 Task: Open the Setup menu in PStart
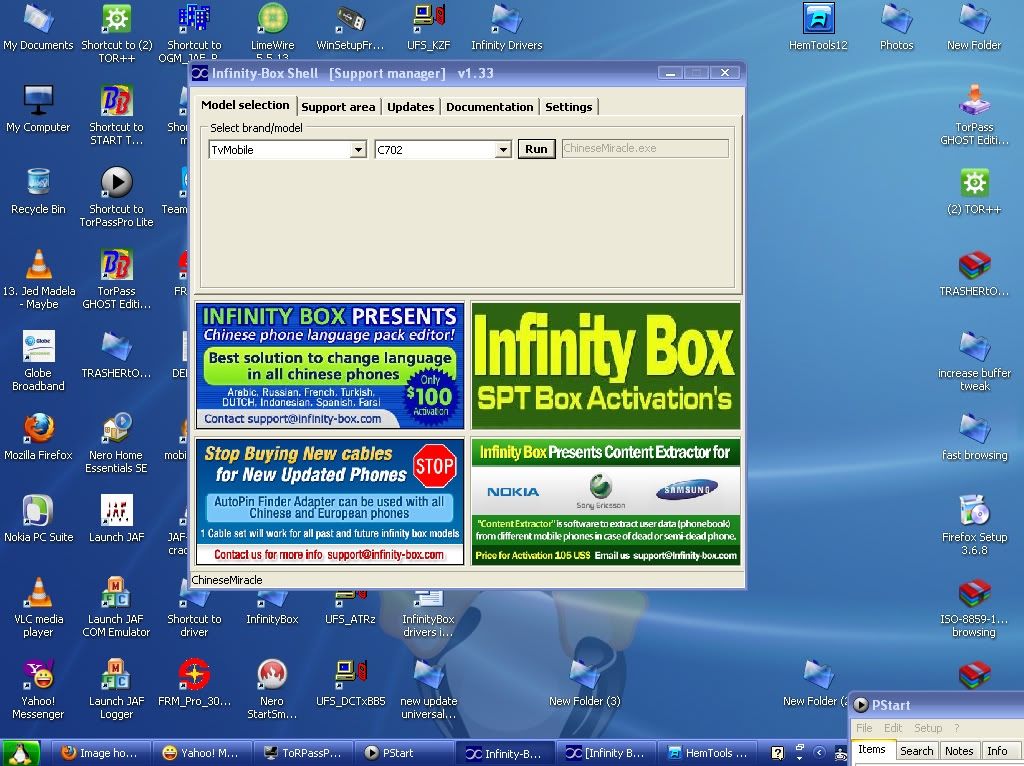927,727
